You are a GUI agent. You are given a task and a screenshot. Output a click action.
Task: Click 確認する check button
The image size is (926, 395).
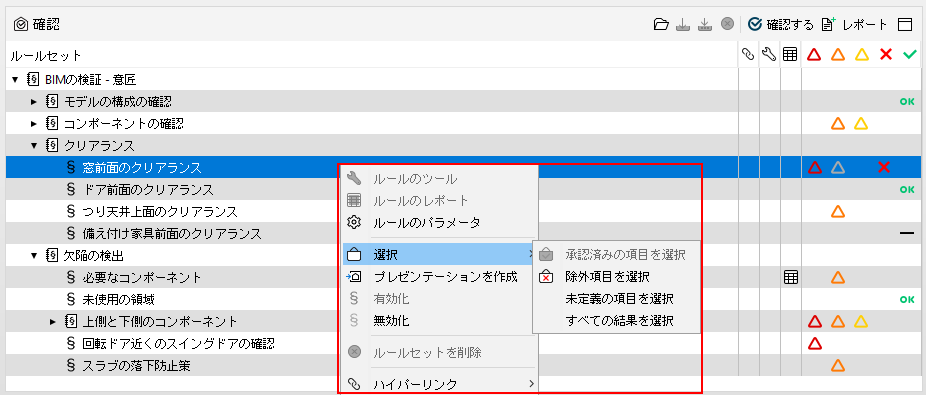point(780,24)
